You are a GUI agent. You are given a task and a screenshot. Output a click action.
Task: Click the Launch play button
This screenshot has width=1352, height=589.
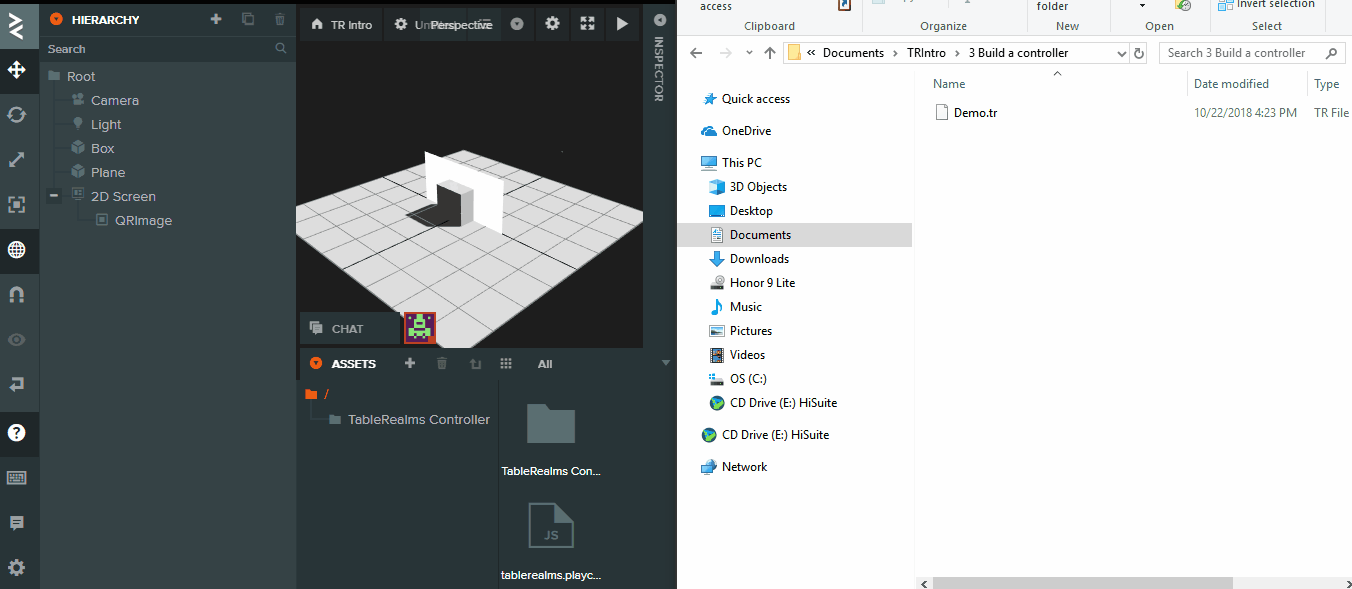coord(622,24)
